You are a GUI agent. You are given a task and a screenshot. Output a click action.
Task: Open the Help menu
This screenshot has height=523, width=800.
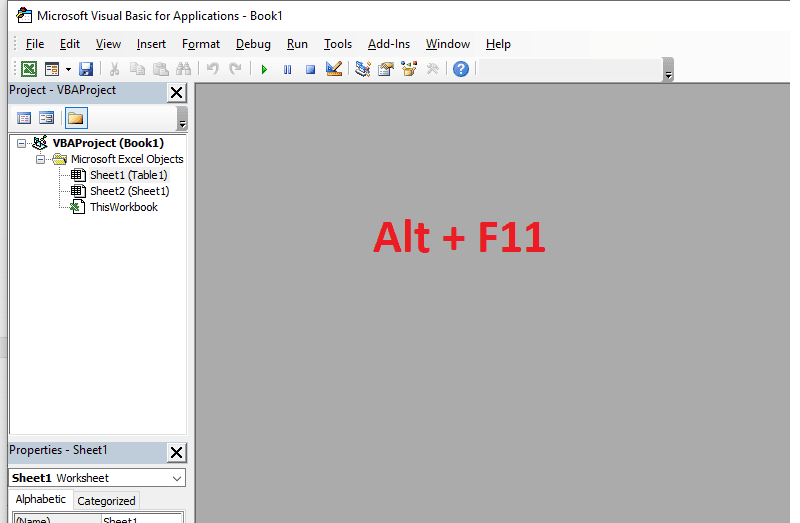[498, 44]
